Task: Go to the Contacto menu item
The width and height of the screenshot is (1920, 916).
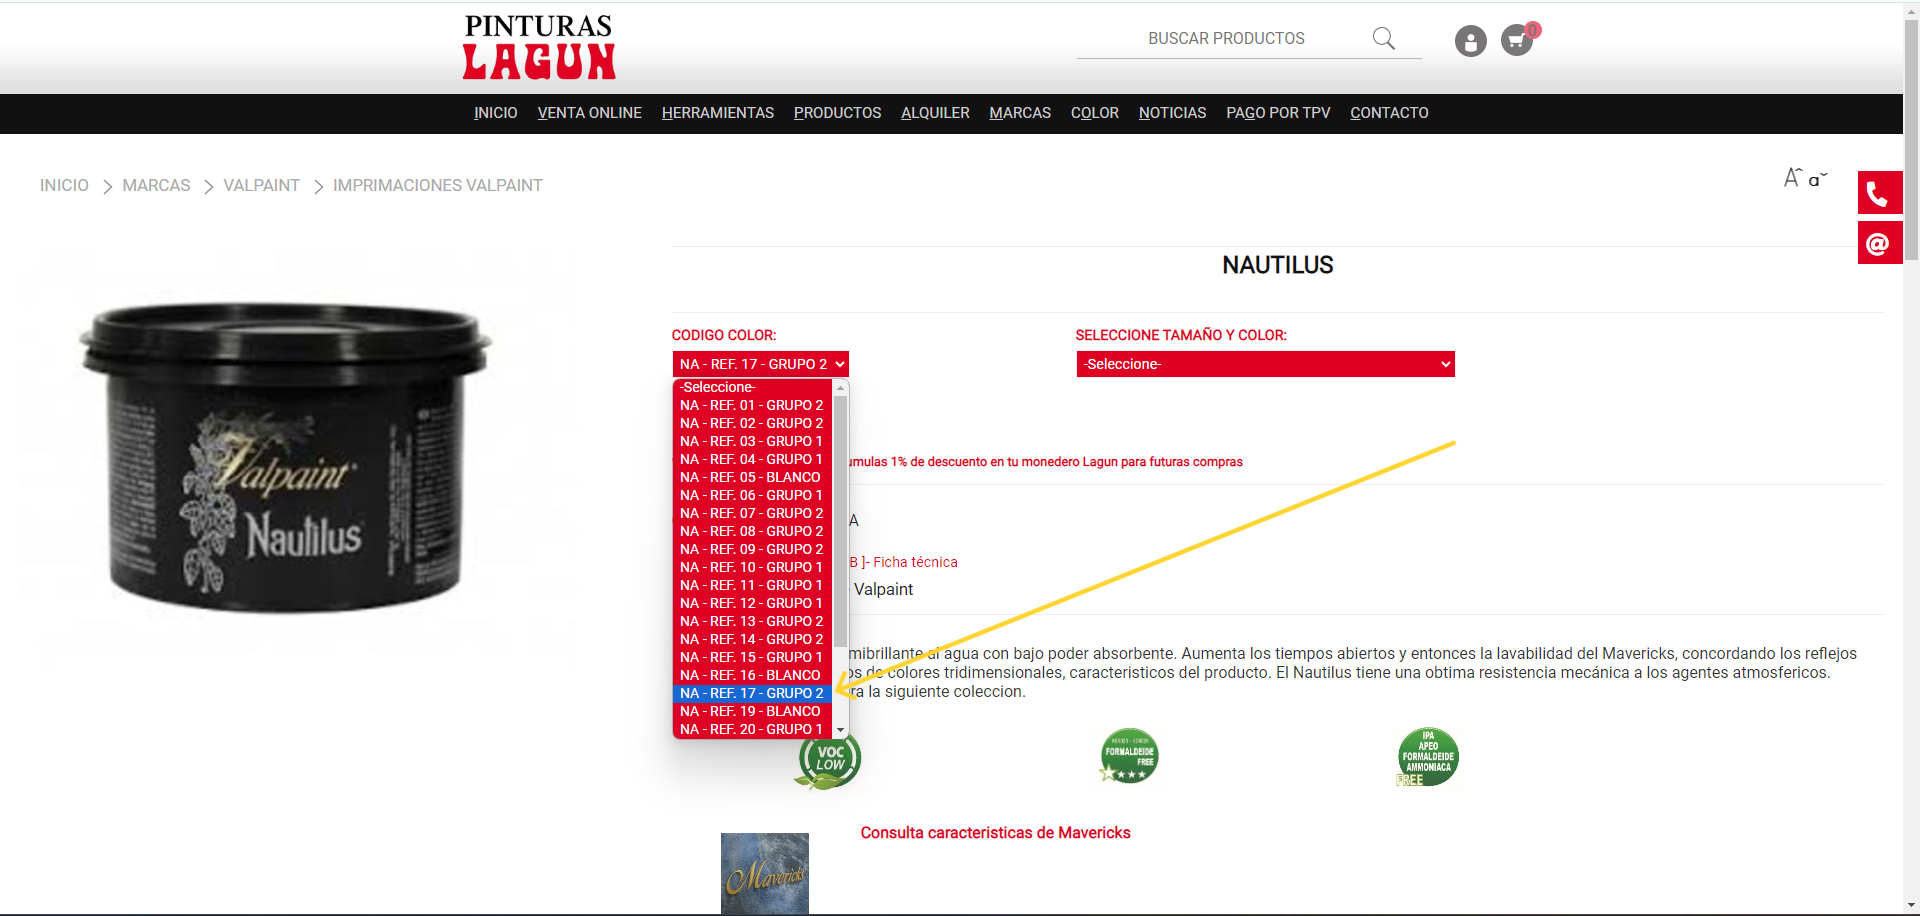Action: point(1388,113)
